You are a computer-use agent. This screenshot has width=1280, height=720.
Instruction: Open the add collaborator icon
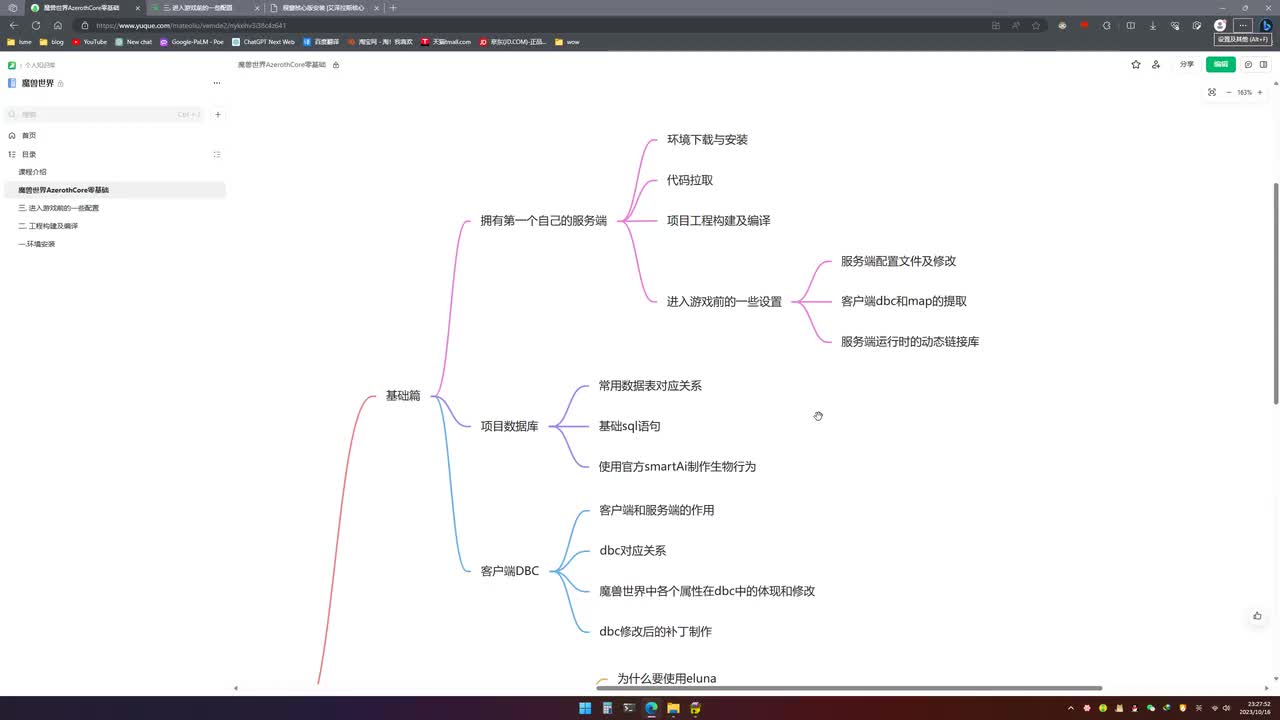click(1156, 64)
